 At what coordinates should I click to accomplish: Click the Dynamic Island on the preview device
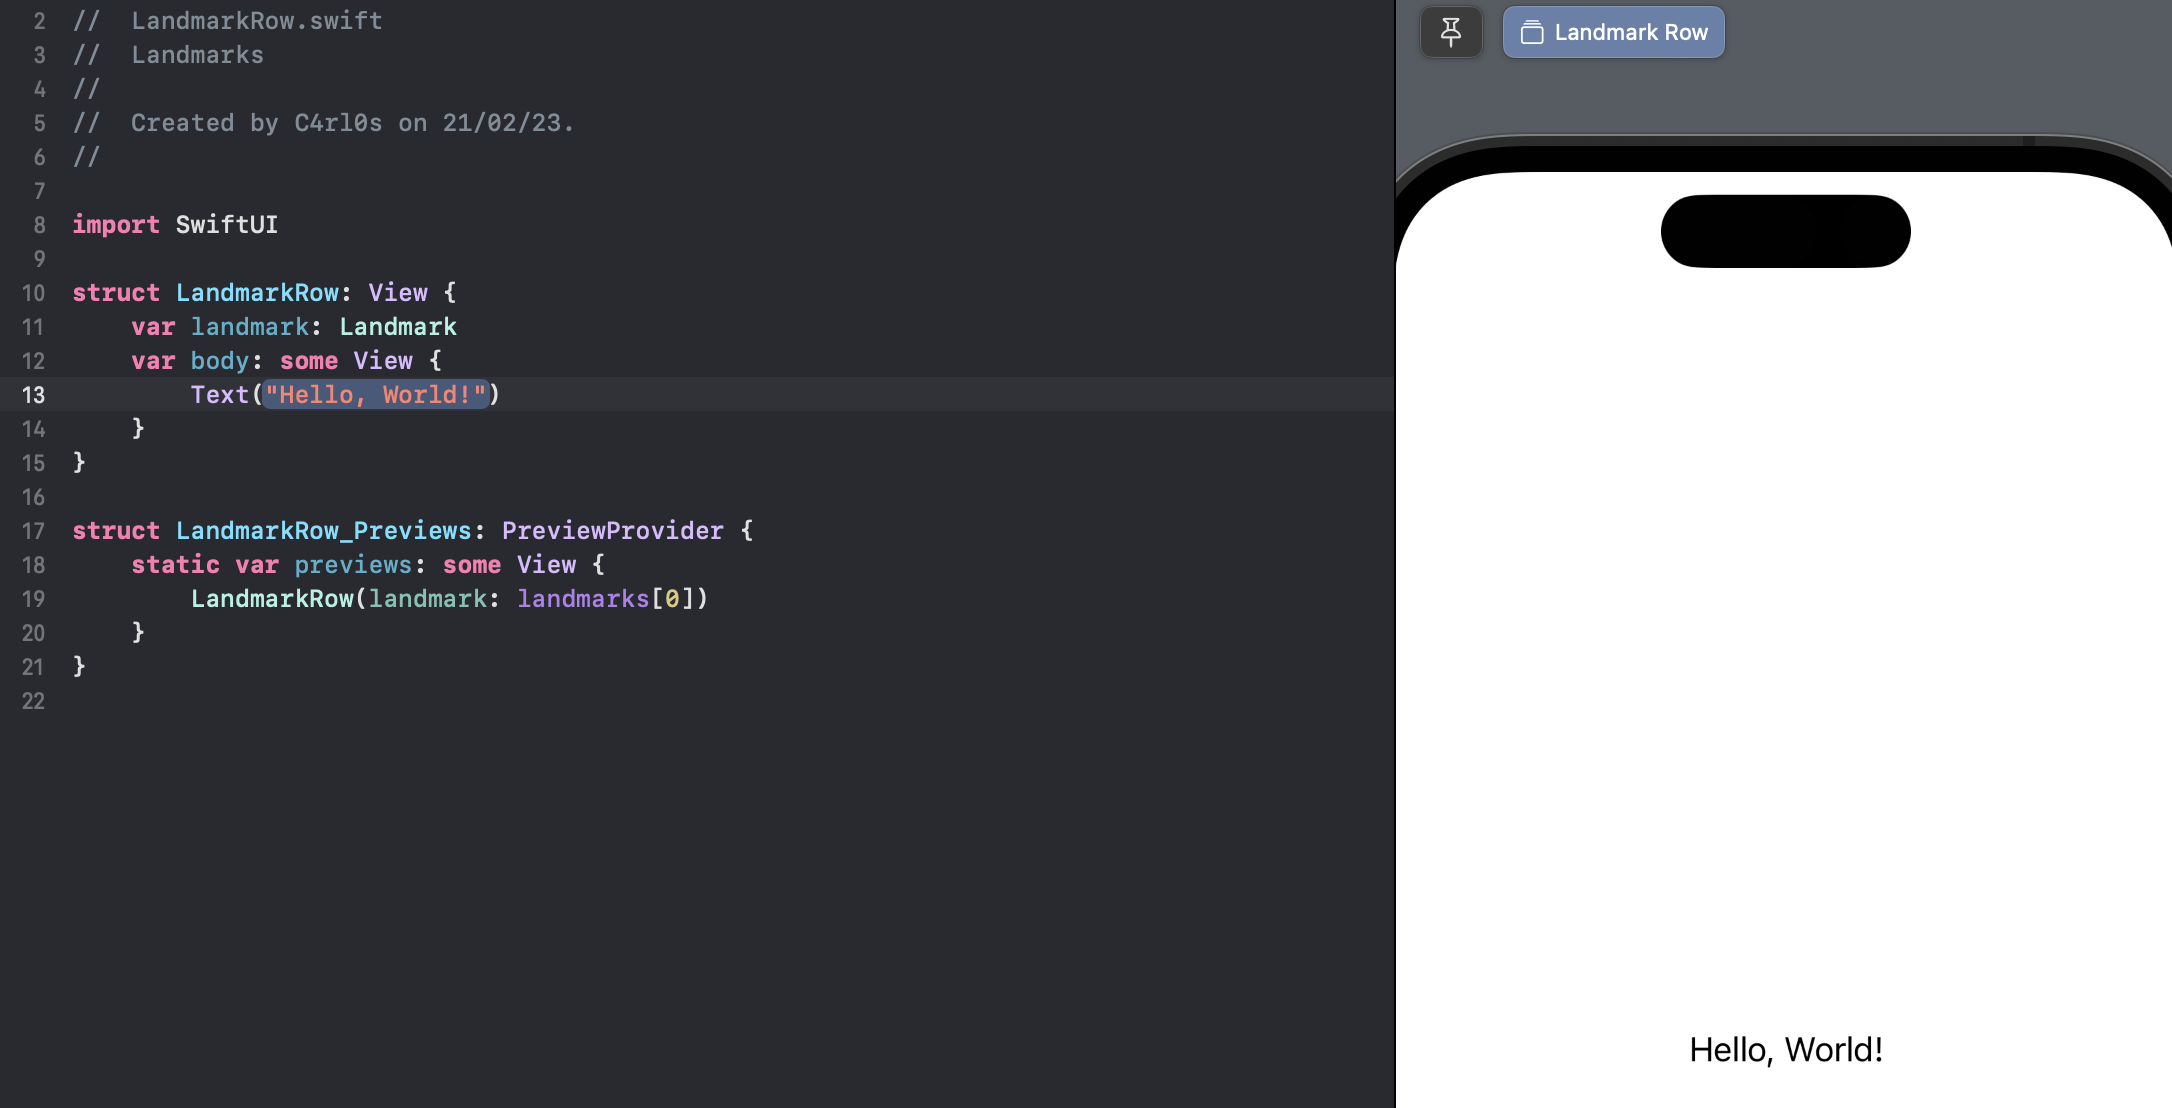pos(1785,231)
